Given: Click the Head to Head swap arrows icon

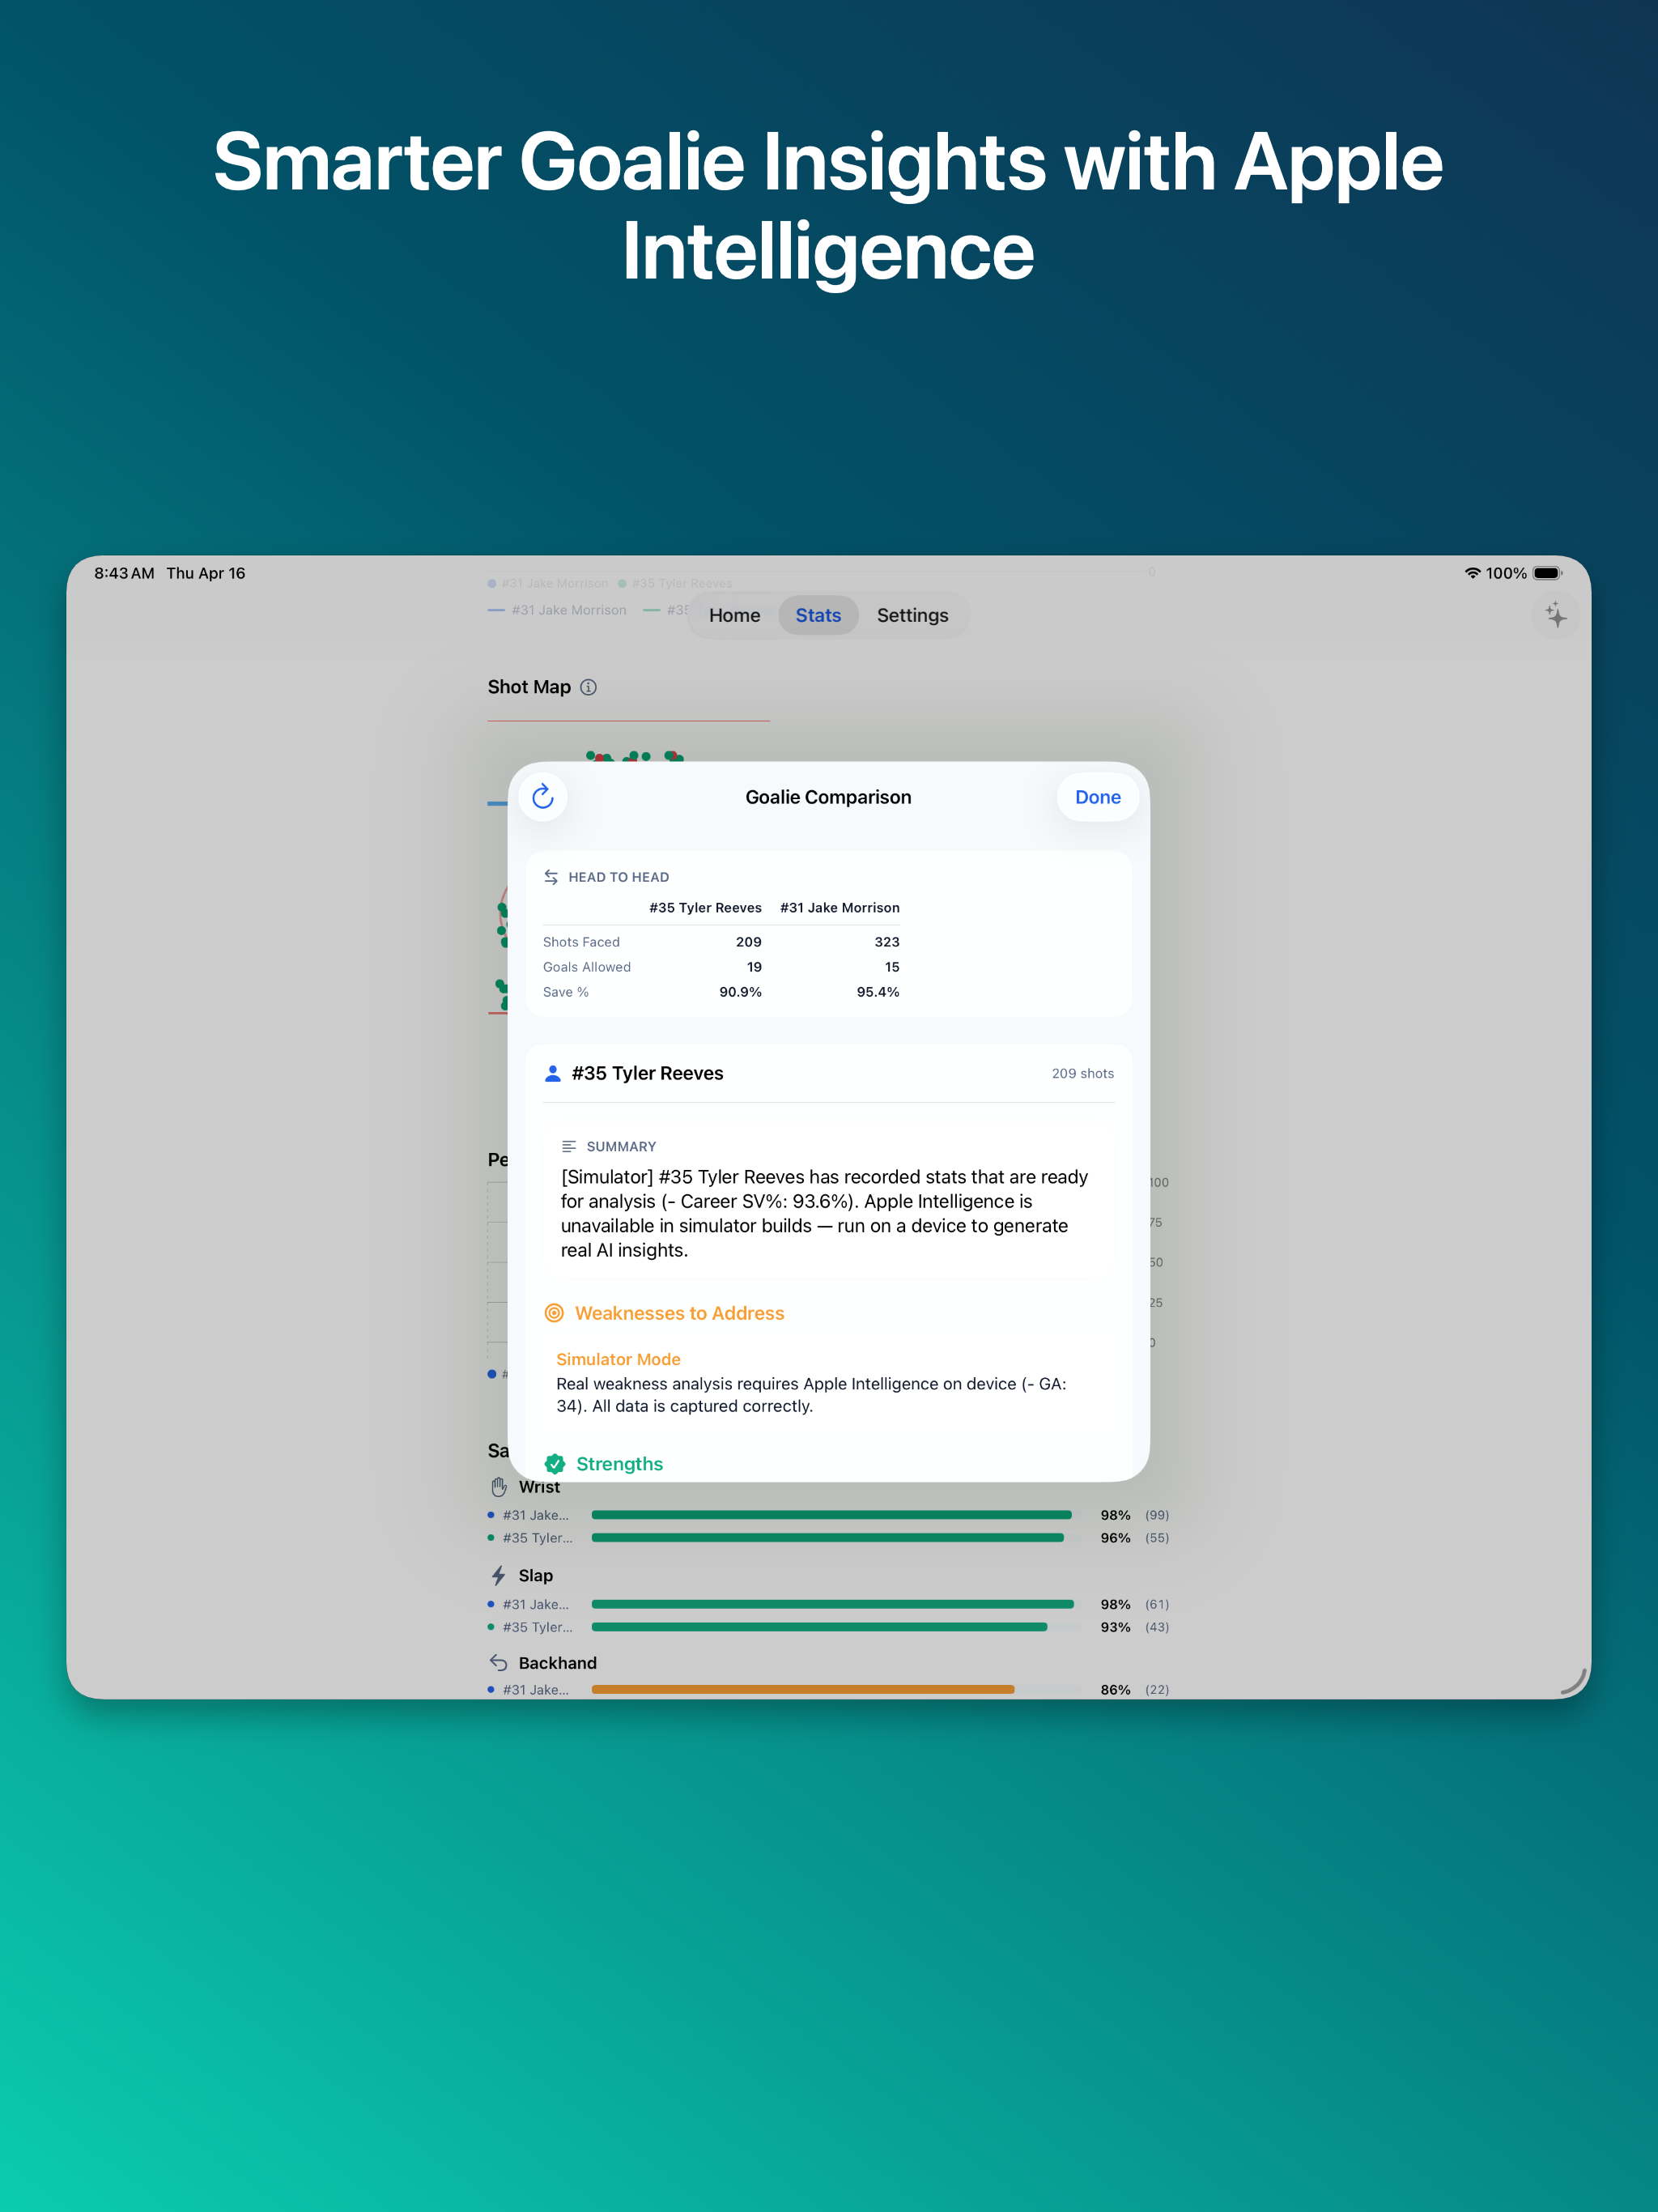Looking at the screenshot, I should pos(551,877).
